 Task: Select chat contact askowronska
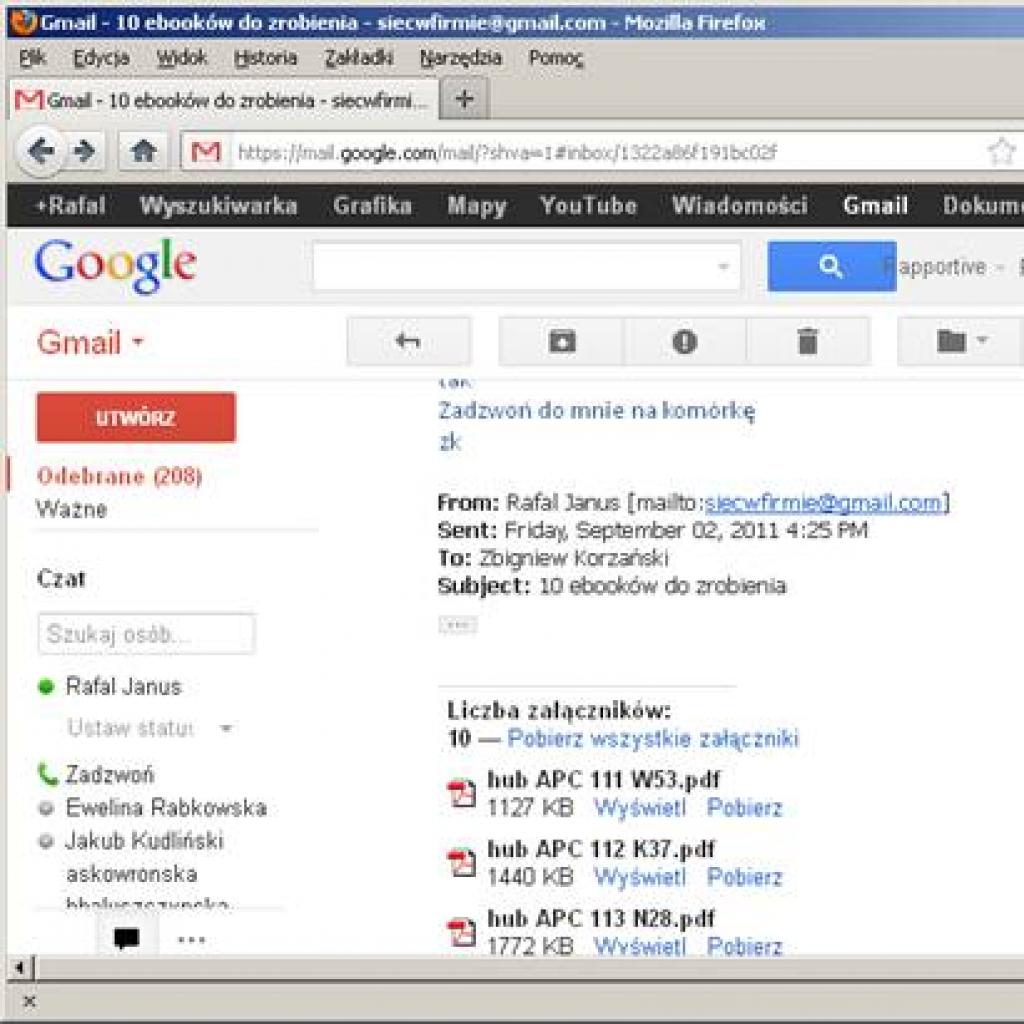pos(131,874)
